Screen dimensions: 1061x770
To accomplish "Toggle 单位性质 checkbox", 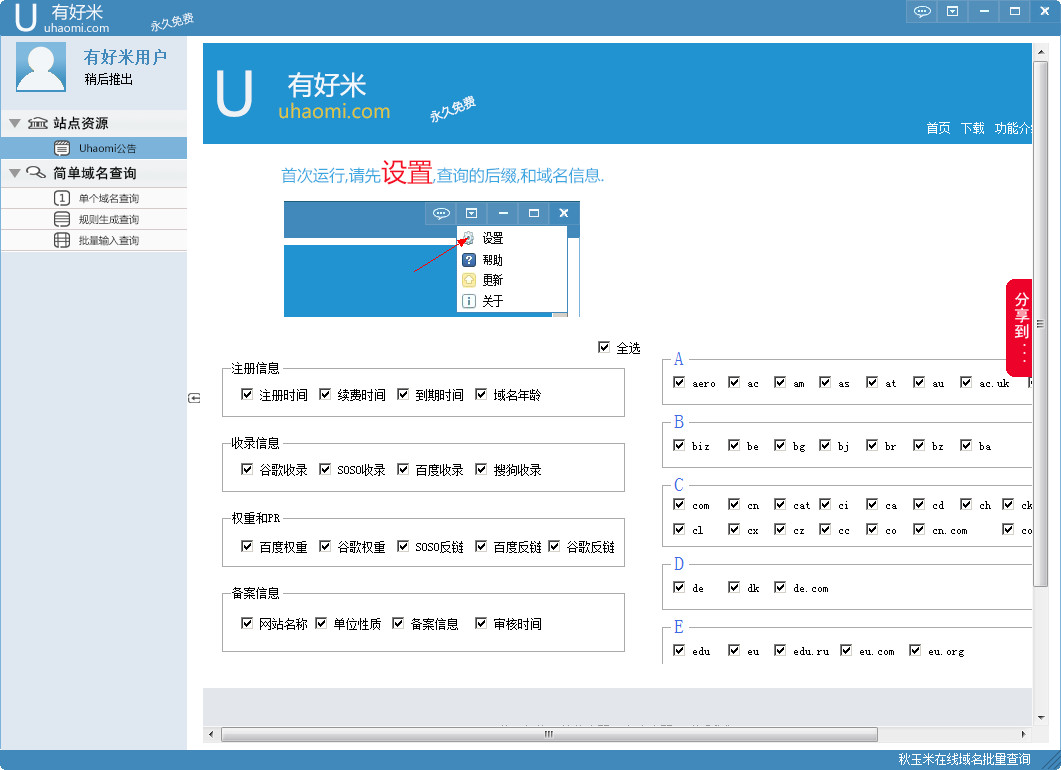I will (321, 623).
